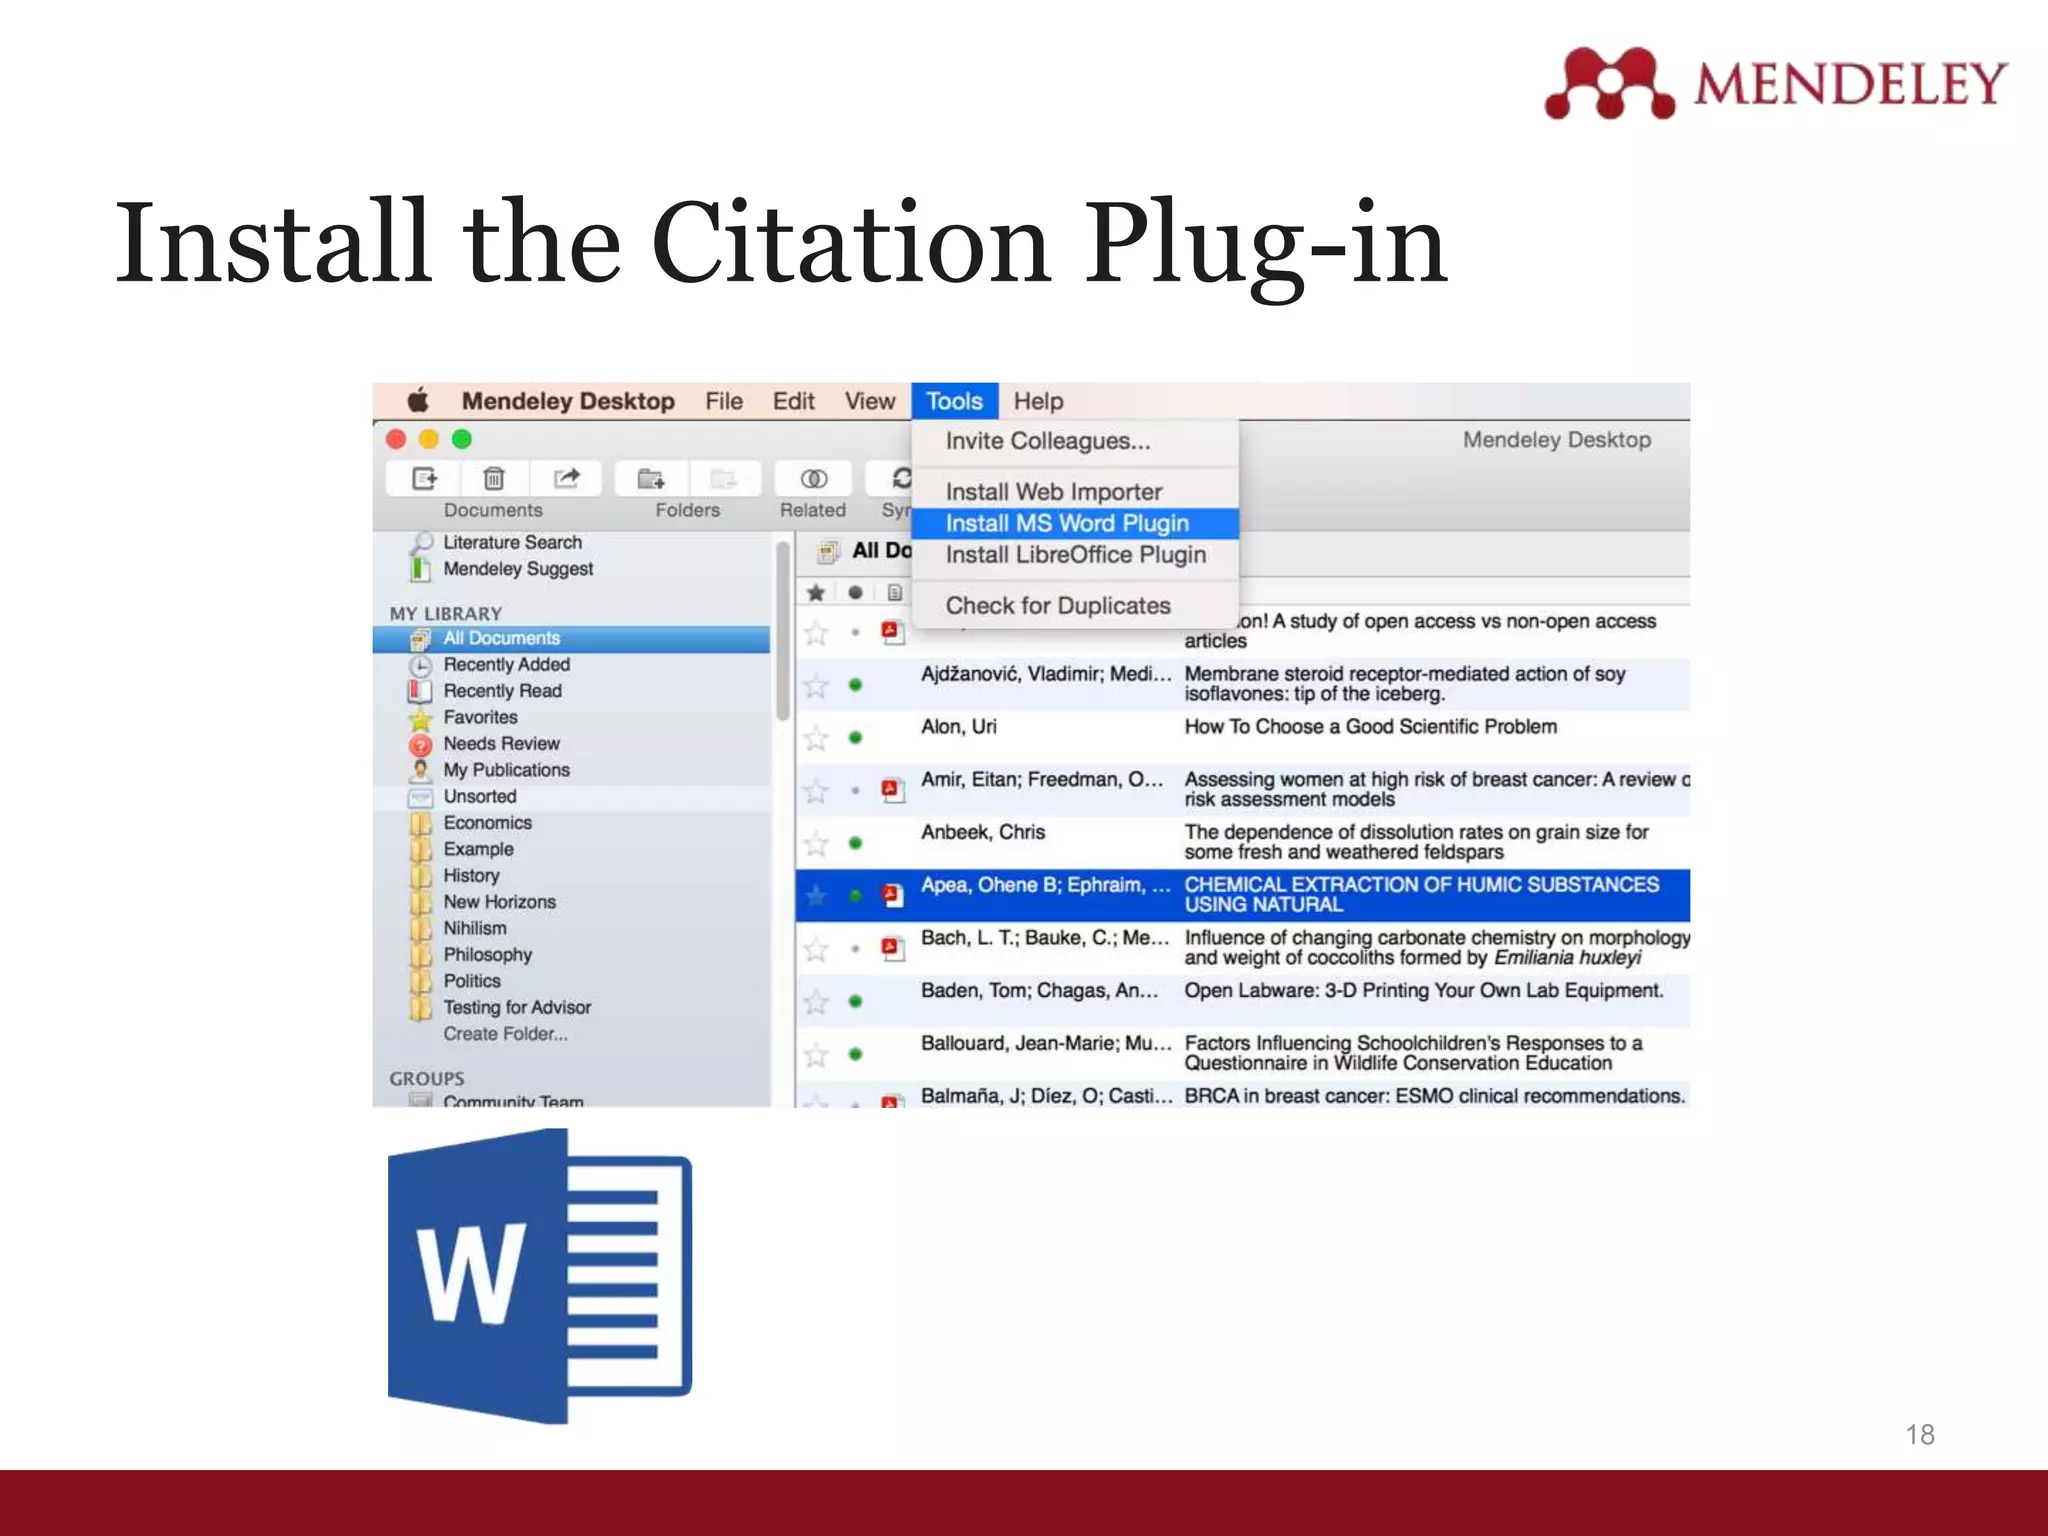Sort by document type column header
The width and height of the screenshot is (2048, 1536).
(894, 592)
